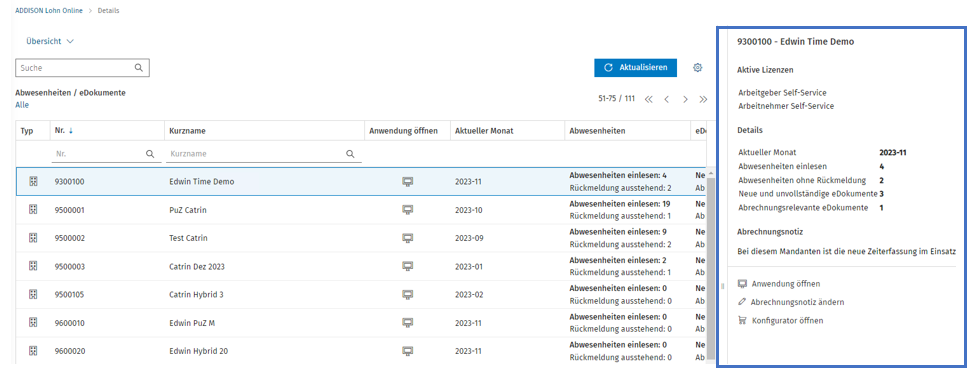Click Alle filter under Abwesenheiten / eDokumente
This screenshot has width=971, height=372.
pos(22,105)
